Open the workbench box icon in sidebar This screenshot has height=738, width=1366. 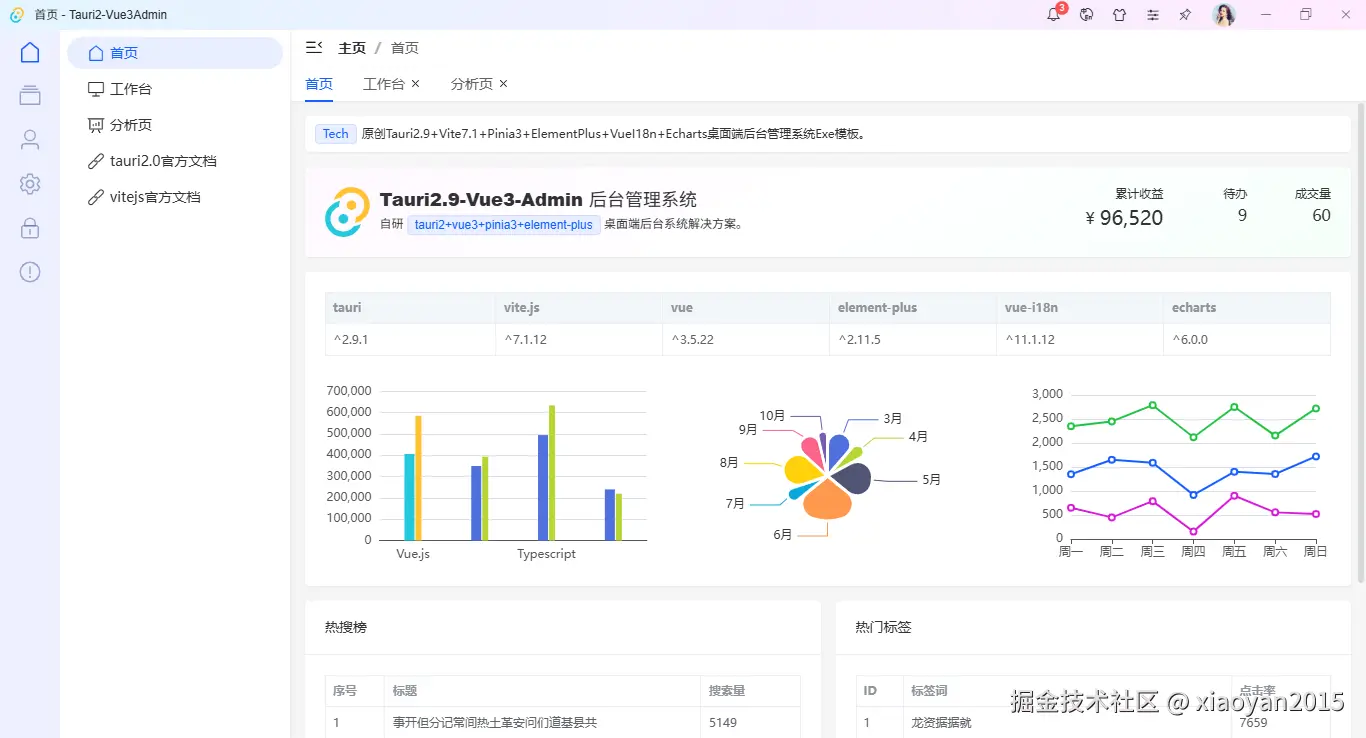click(x=29, y=95)
